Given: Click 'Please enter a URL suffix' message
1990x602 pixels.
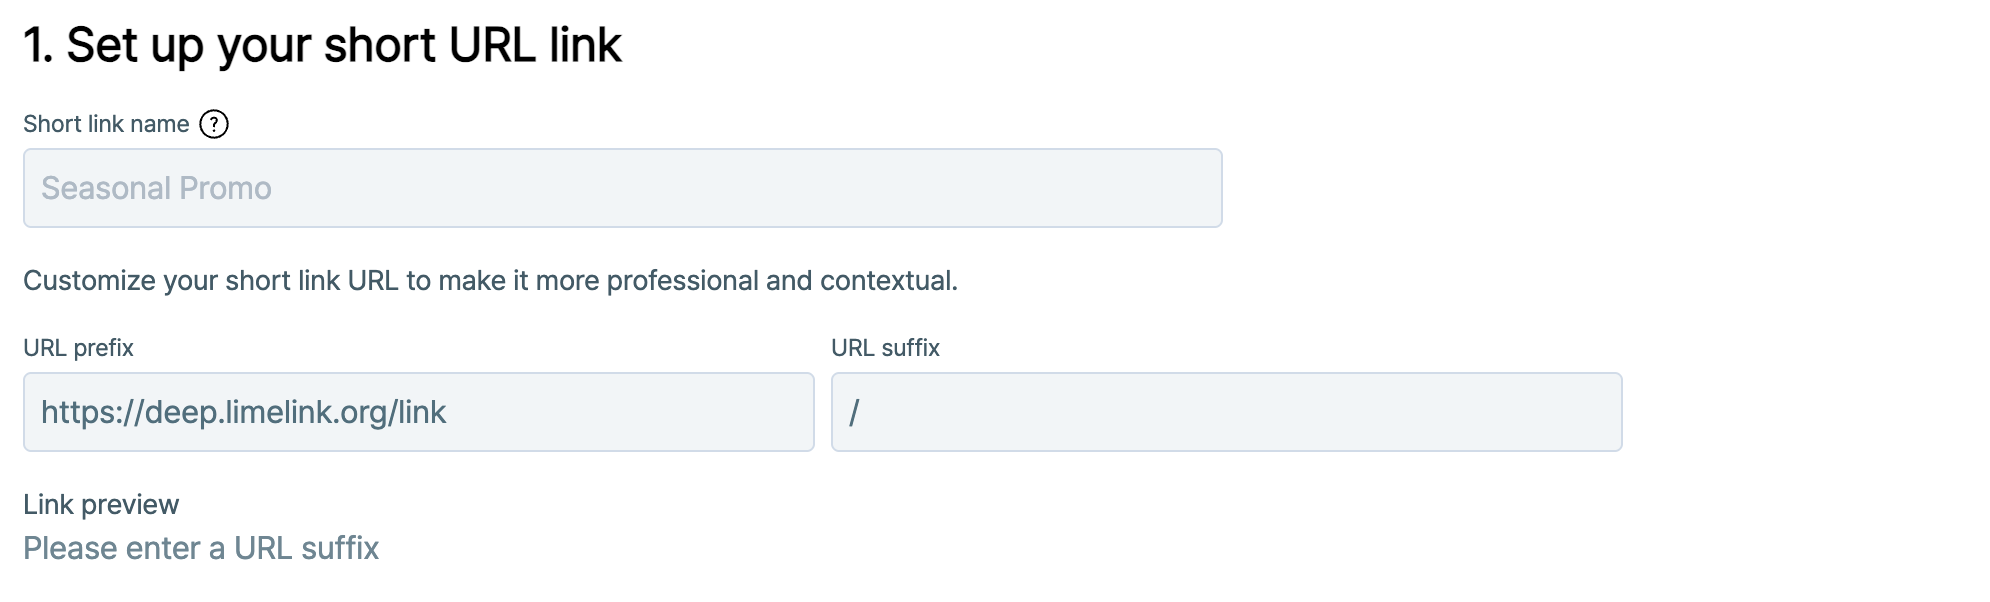Looking at the screenshot, I should [x=201, y=548].
